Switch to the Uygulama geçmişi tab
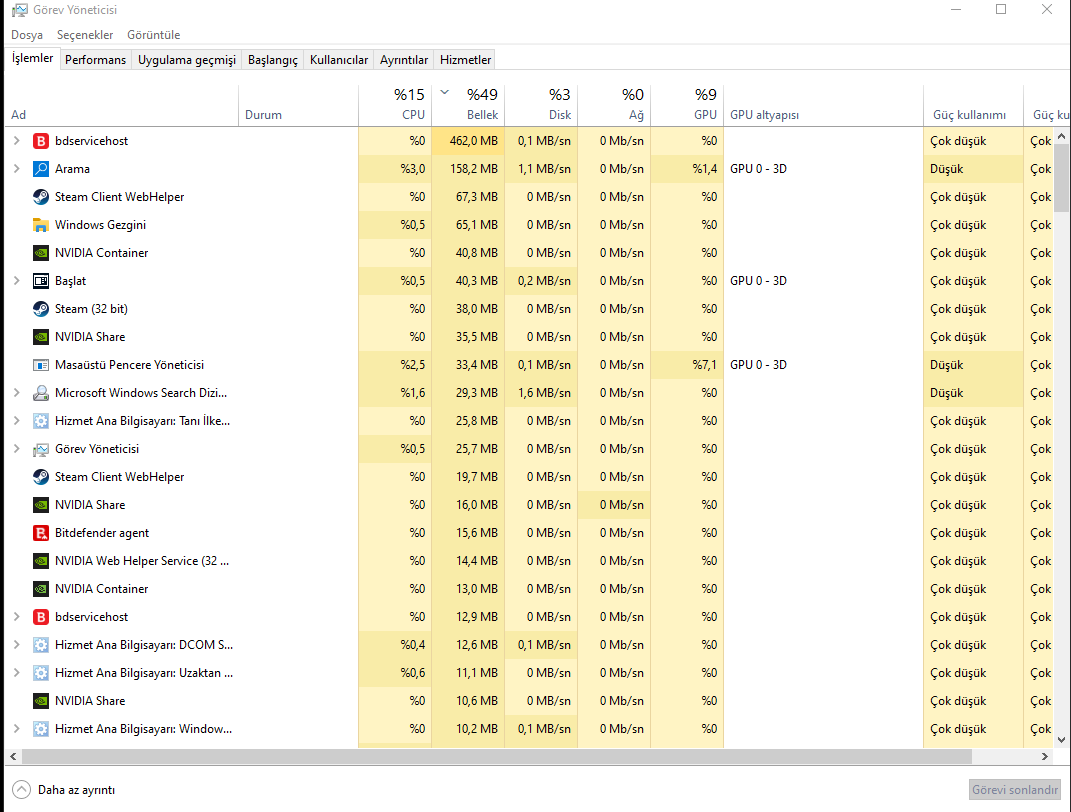1071x812 pixels. [x=186, y=60]
